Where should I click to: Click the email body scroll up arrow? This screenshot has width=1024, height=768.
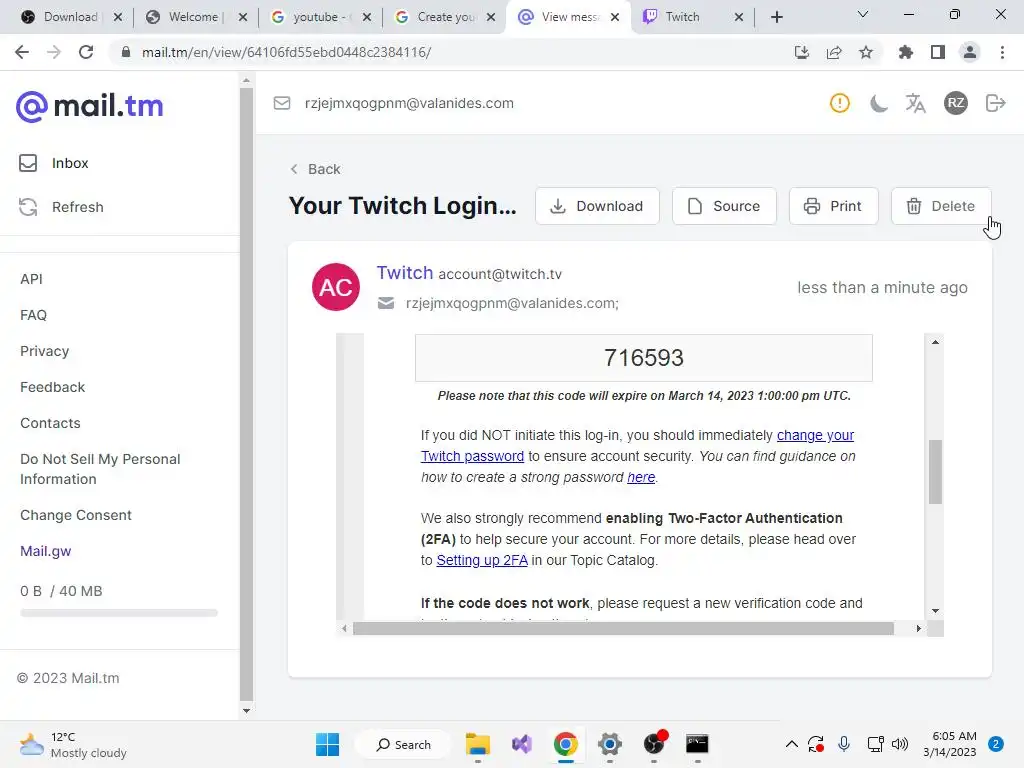point(935,342)
